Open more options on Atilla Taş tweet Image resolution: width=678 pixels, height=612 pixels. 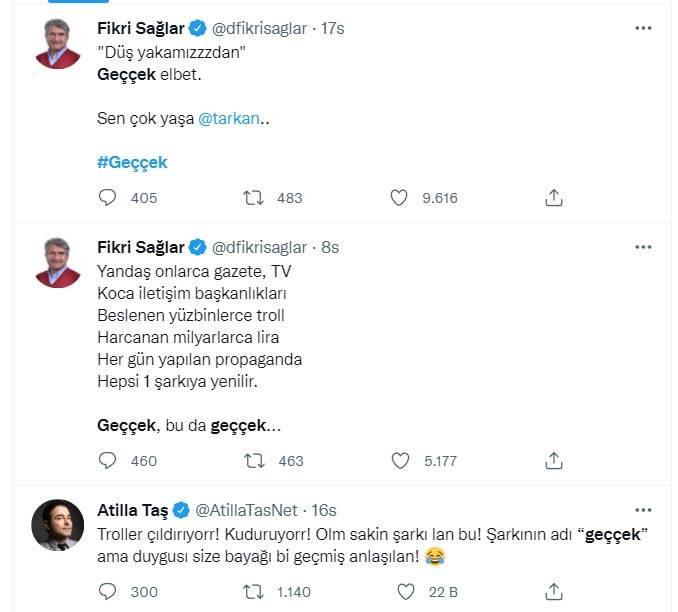click(644, 510)
